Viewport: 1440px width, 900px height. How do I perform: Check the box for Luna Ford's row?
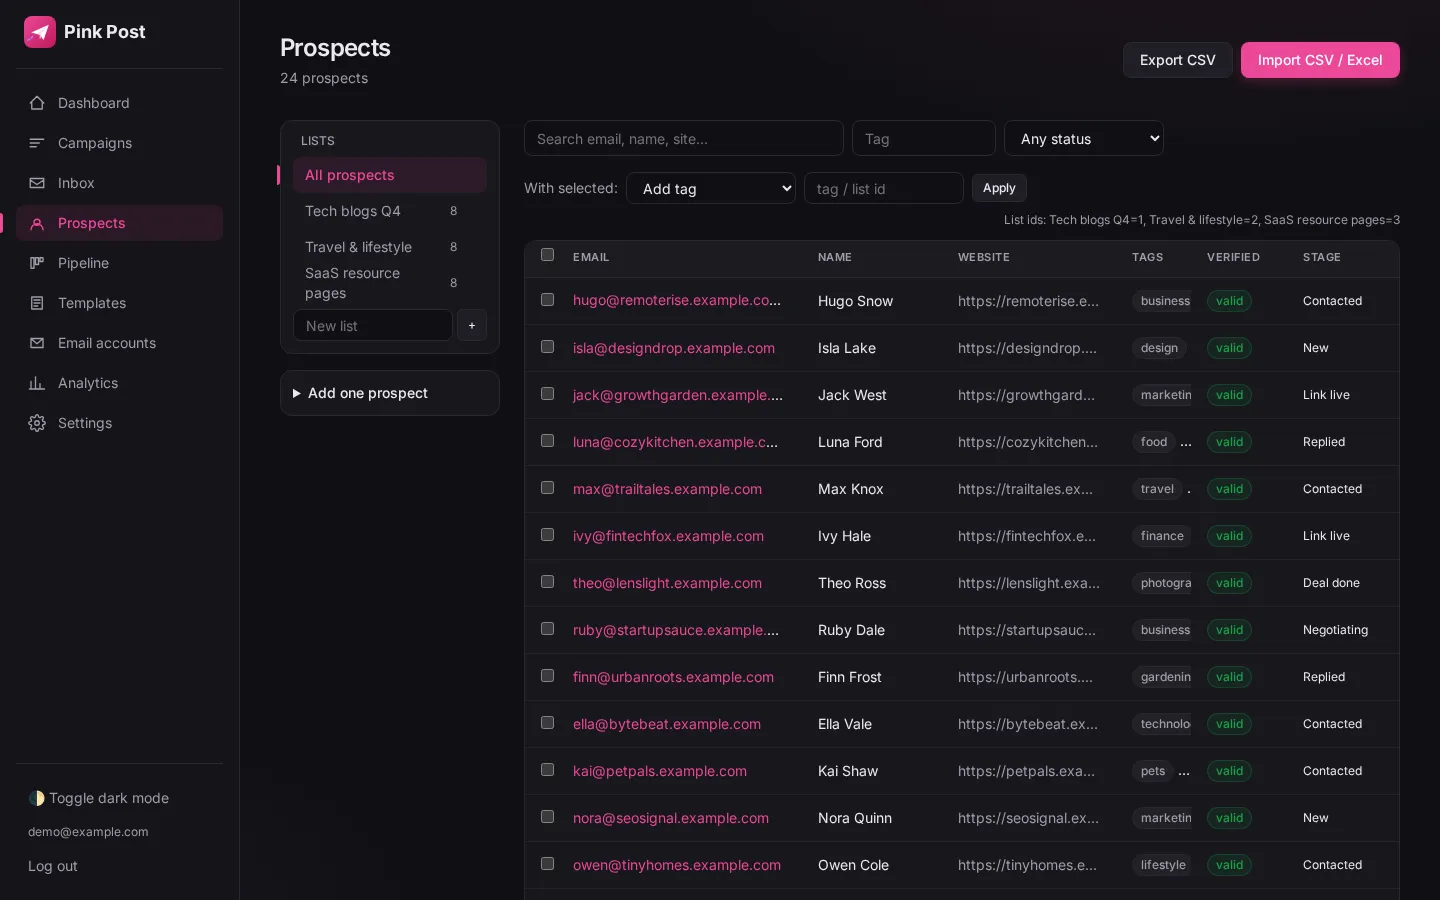tap(547, 441)
